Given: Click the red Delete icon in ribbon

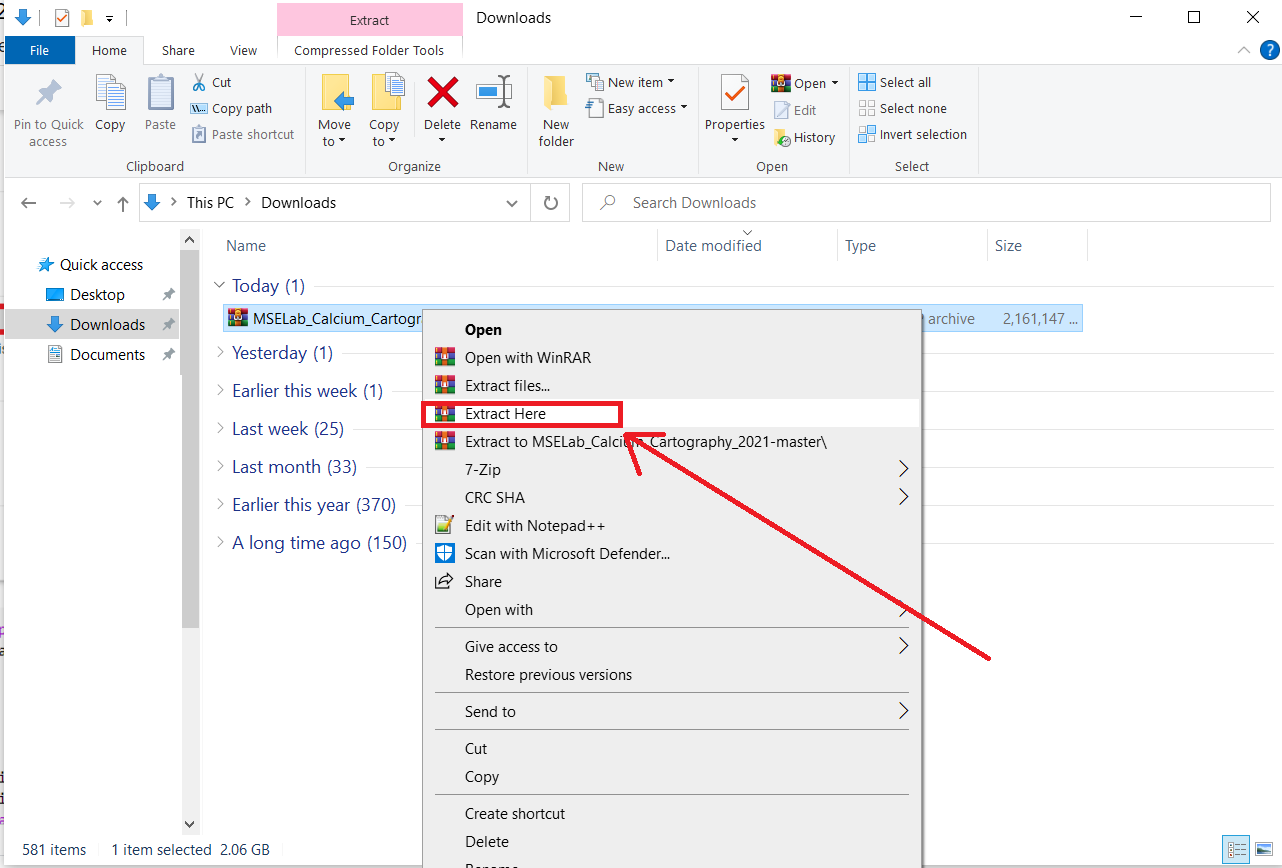Looking at the screenshot, I should click(x=442, y=95).
